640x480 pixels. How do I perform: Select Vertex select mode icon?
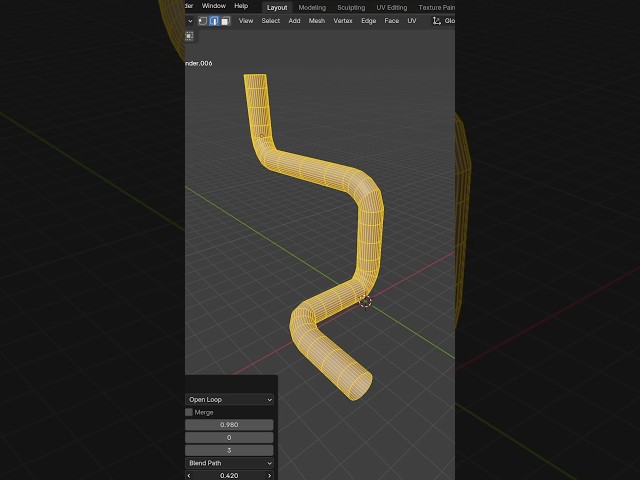[203, 21]
